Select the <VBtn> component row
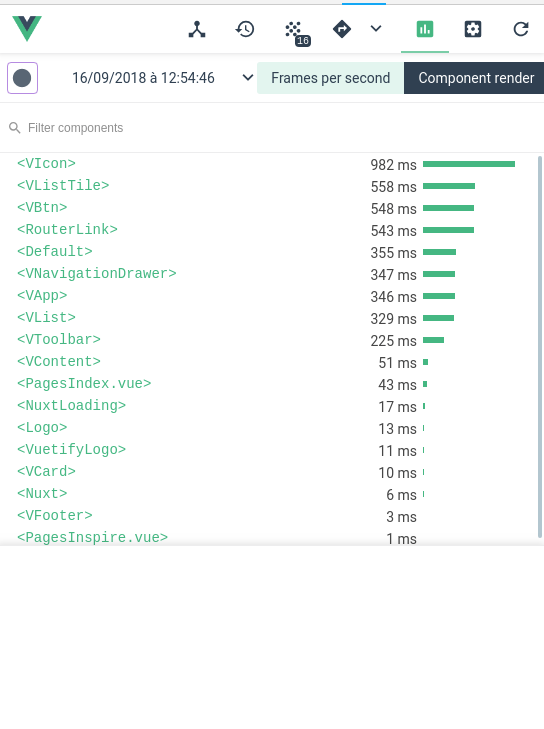Viewport: 544px width, 729px height. [x=269, y=208]
